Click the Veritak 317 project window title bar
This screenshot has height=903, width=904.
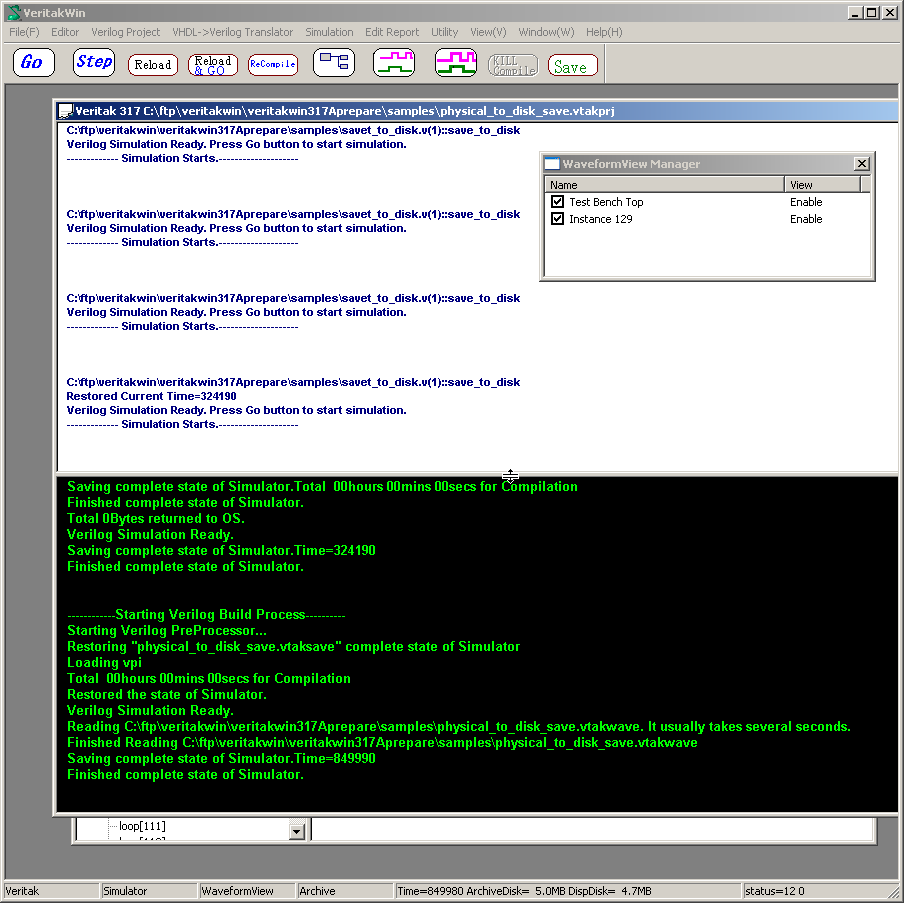477,111
